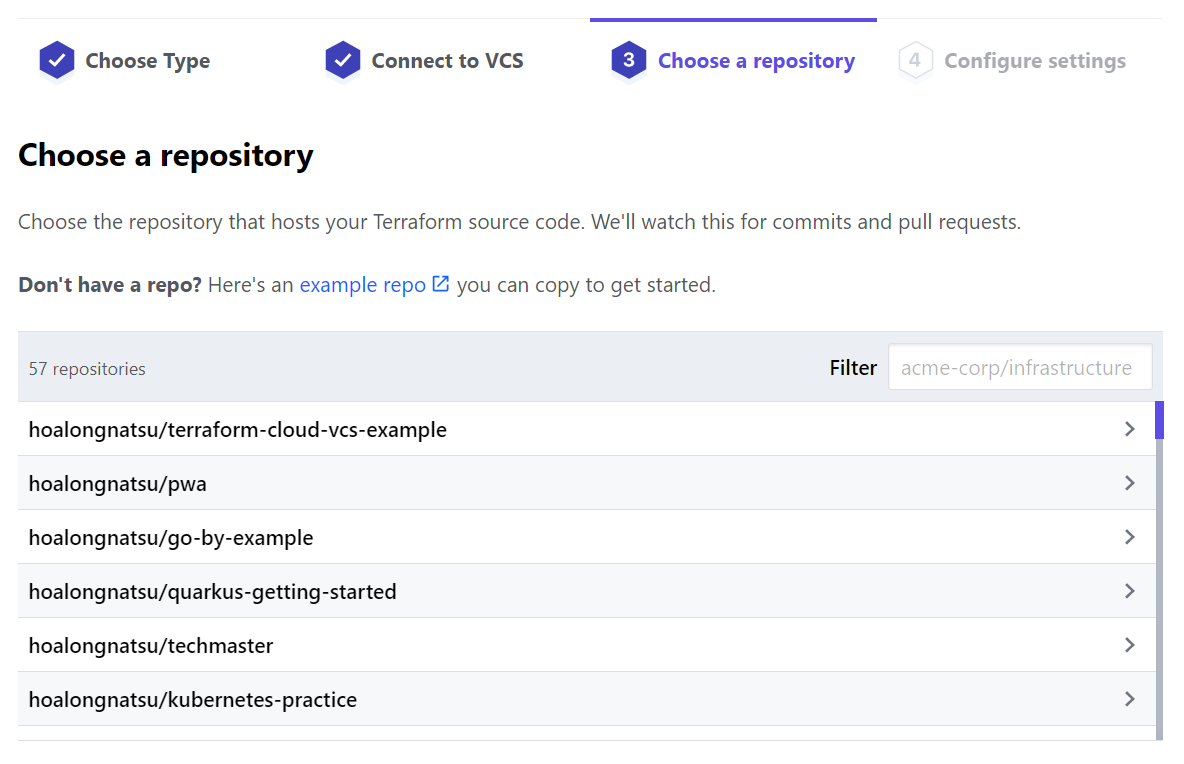This screenshot has width=1184, height=764.
Task: Click chevron on quarkus-getting-started row
Action: tap(1130, 591)
